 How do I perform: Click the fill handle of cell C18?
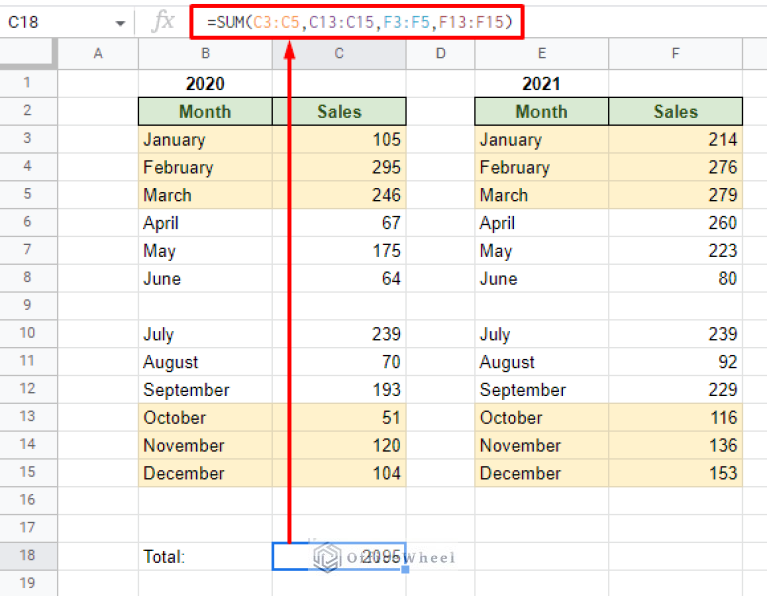pyautogui.click(x=405, y=570)
